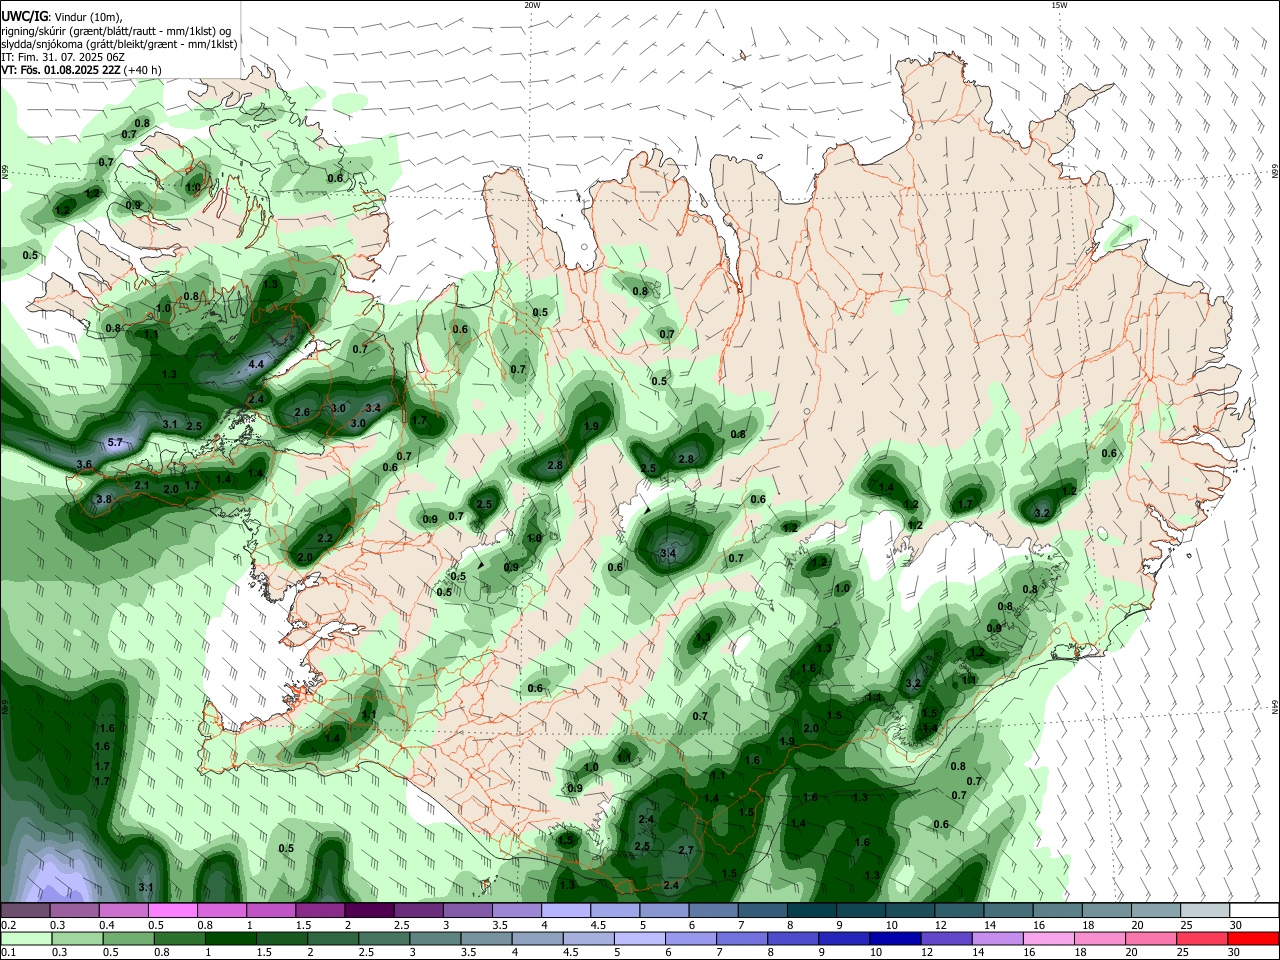Click the 5.7 precipitation value on the map
This screenshot has width=1280, height=960.
coord(115,442)
